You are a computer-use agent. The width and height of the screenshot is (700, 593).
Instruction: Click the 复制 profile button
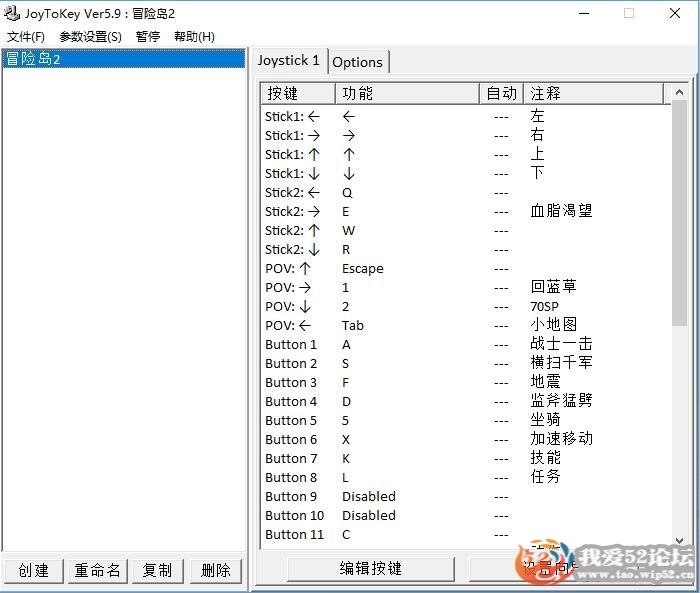pos(157,570)
